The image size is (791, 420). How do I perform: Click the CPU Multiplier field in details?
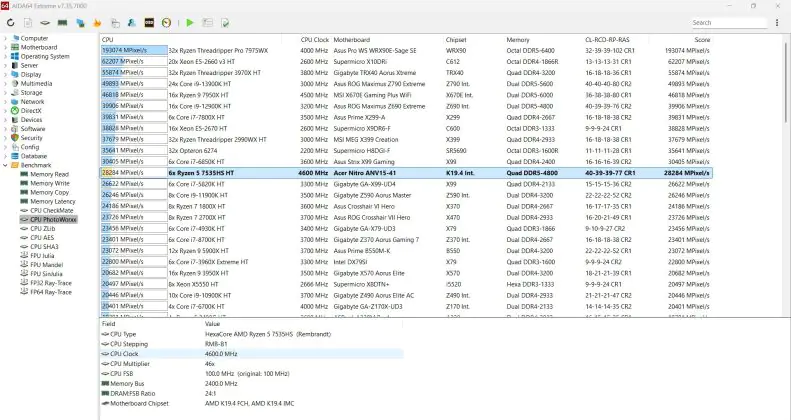coord(252,364)
